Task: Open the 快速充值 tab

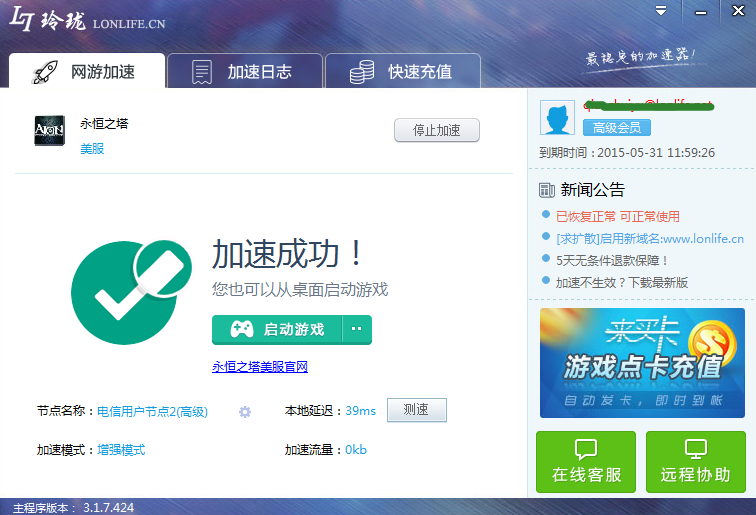Action: point(403,71)
